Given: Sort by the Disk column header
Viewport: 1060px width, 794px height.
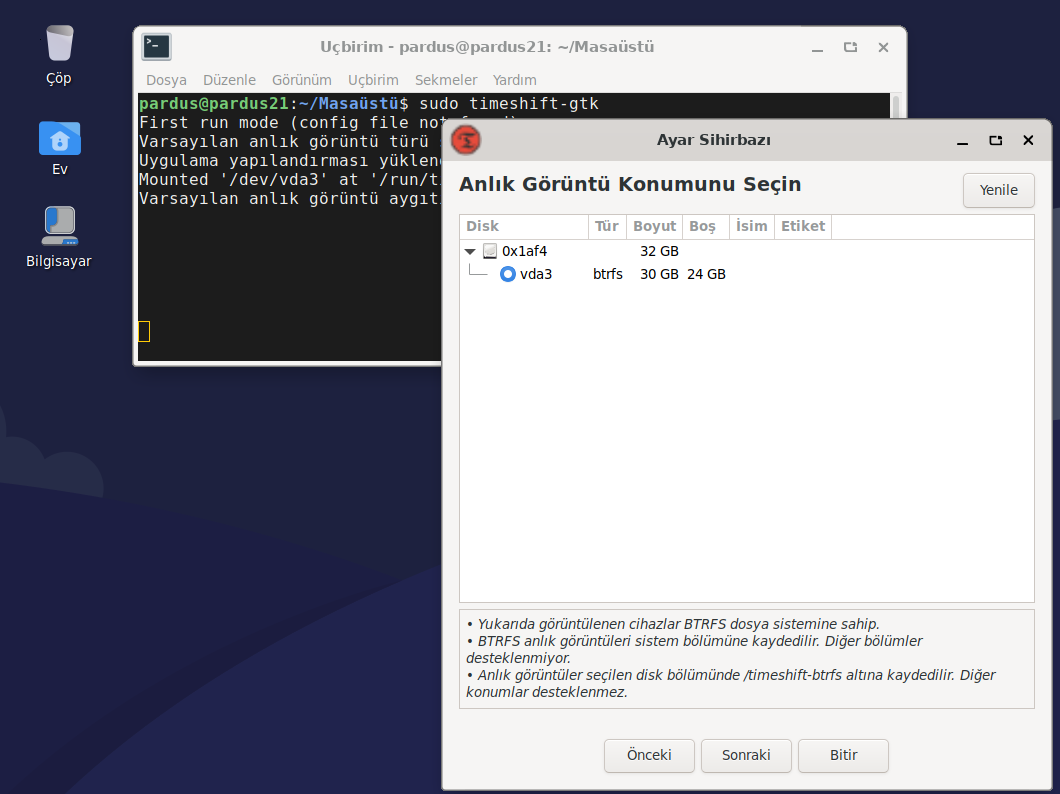Looking at the screenshot, I should click(524, 226).
